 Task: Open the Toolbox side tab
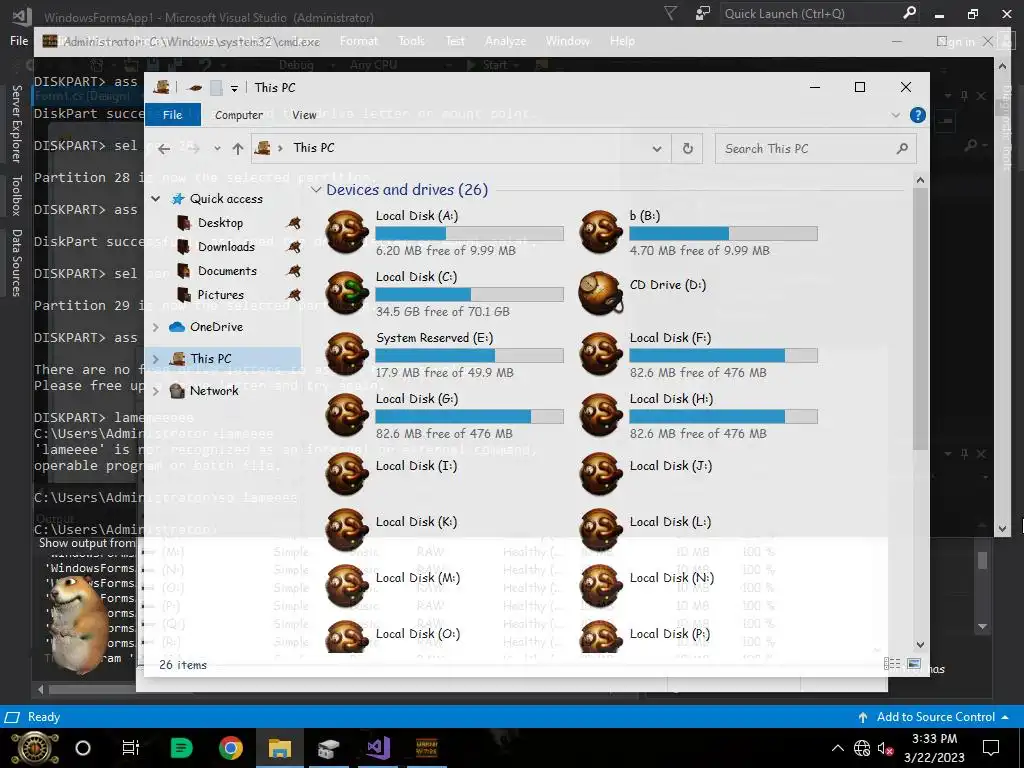click(17, 195)
